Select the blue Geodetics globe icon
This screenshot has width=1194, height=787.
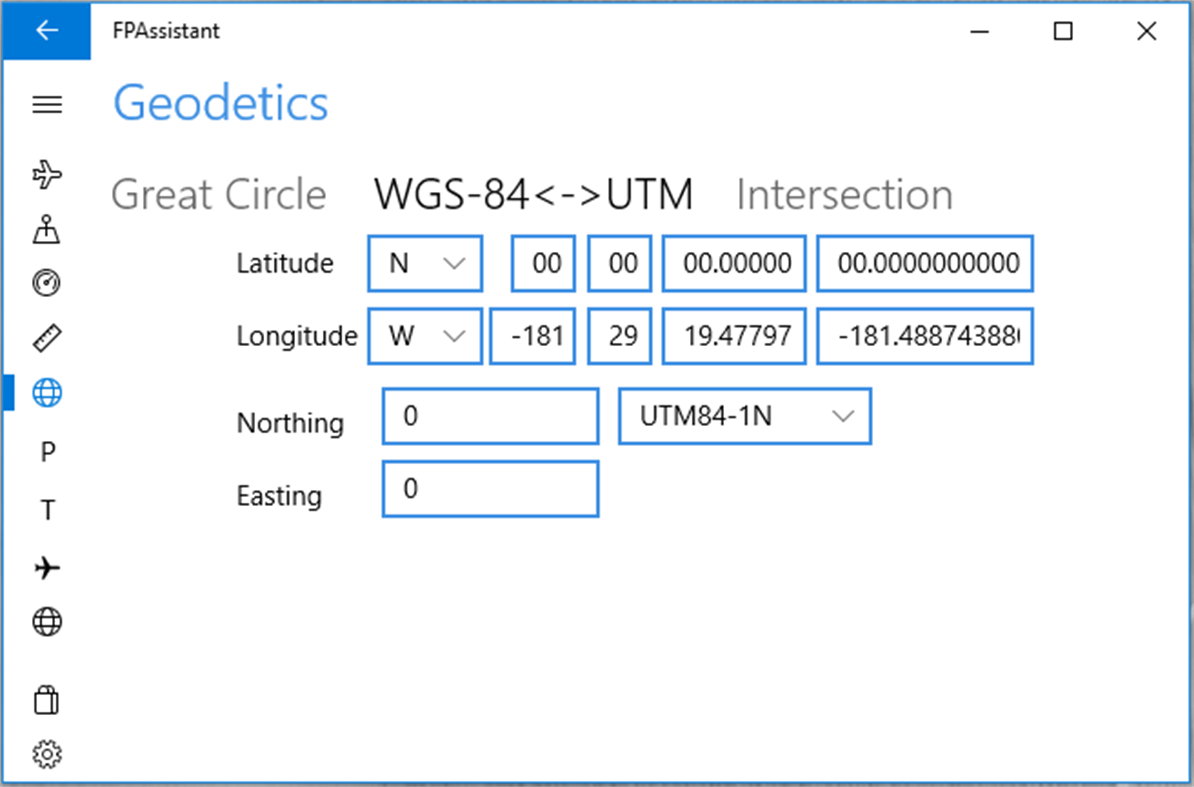(x=46, y=393)
